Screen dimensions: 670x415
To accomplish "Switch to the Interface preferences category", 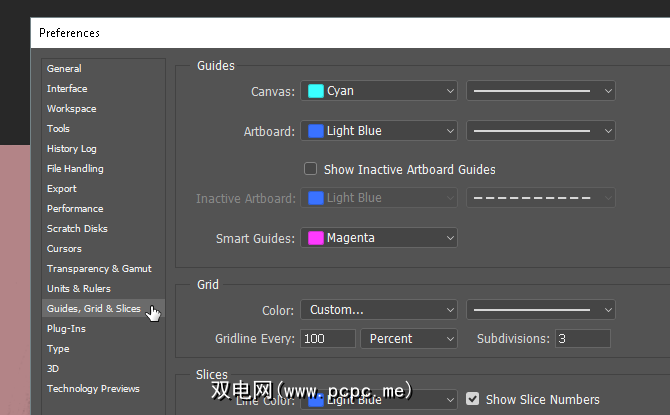I will click(x=67, y=89).
